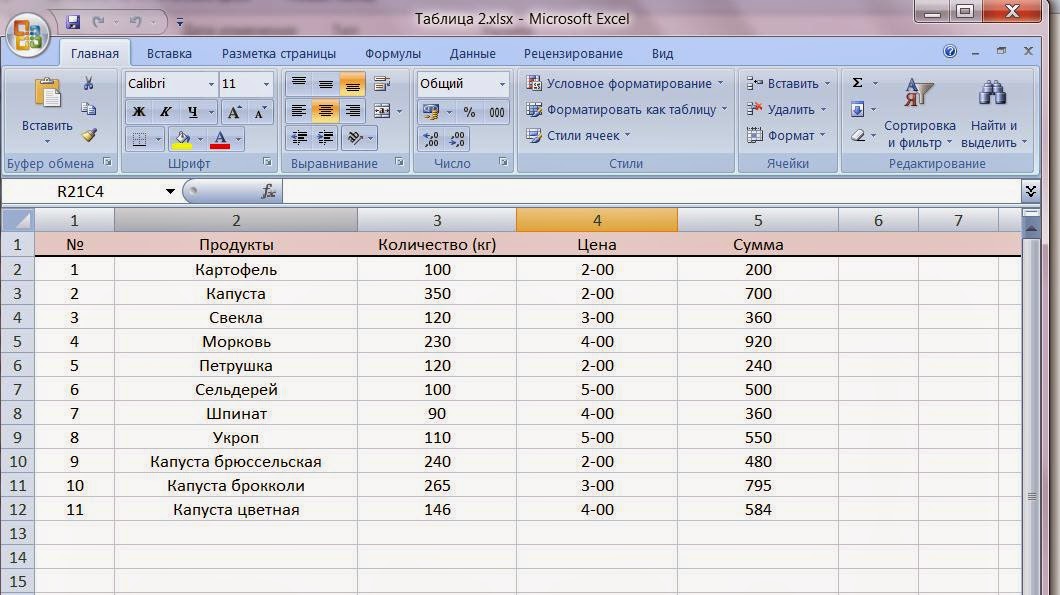Viewport: 1060px width, 595px height.
Task: Toggle italic К formatting
Action: coord(165,112)
